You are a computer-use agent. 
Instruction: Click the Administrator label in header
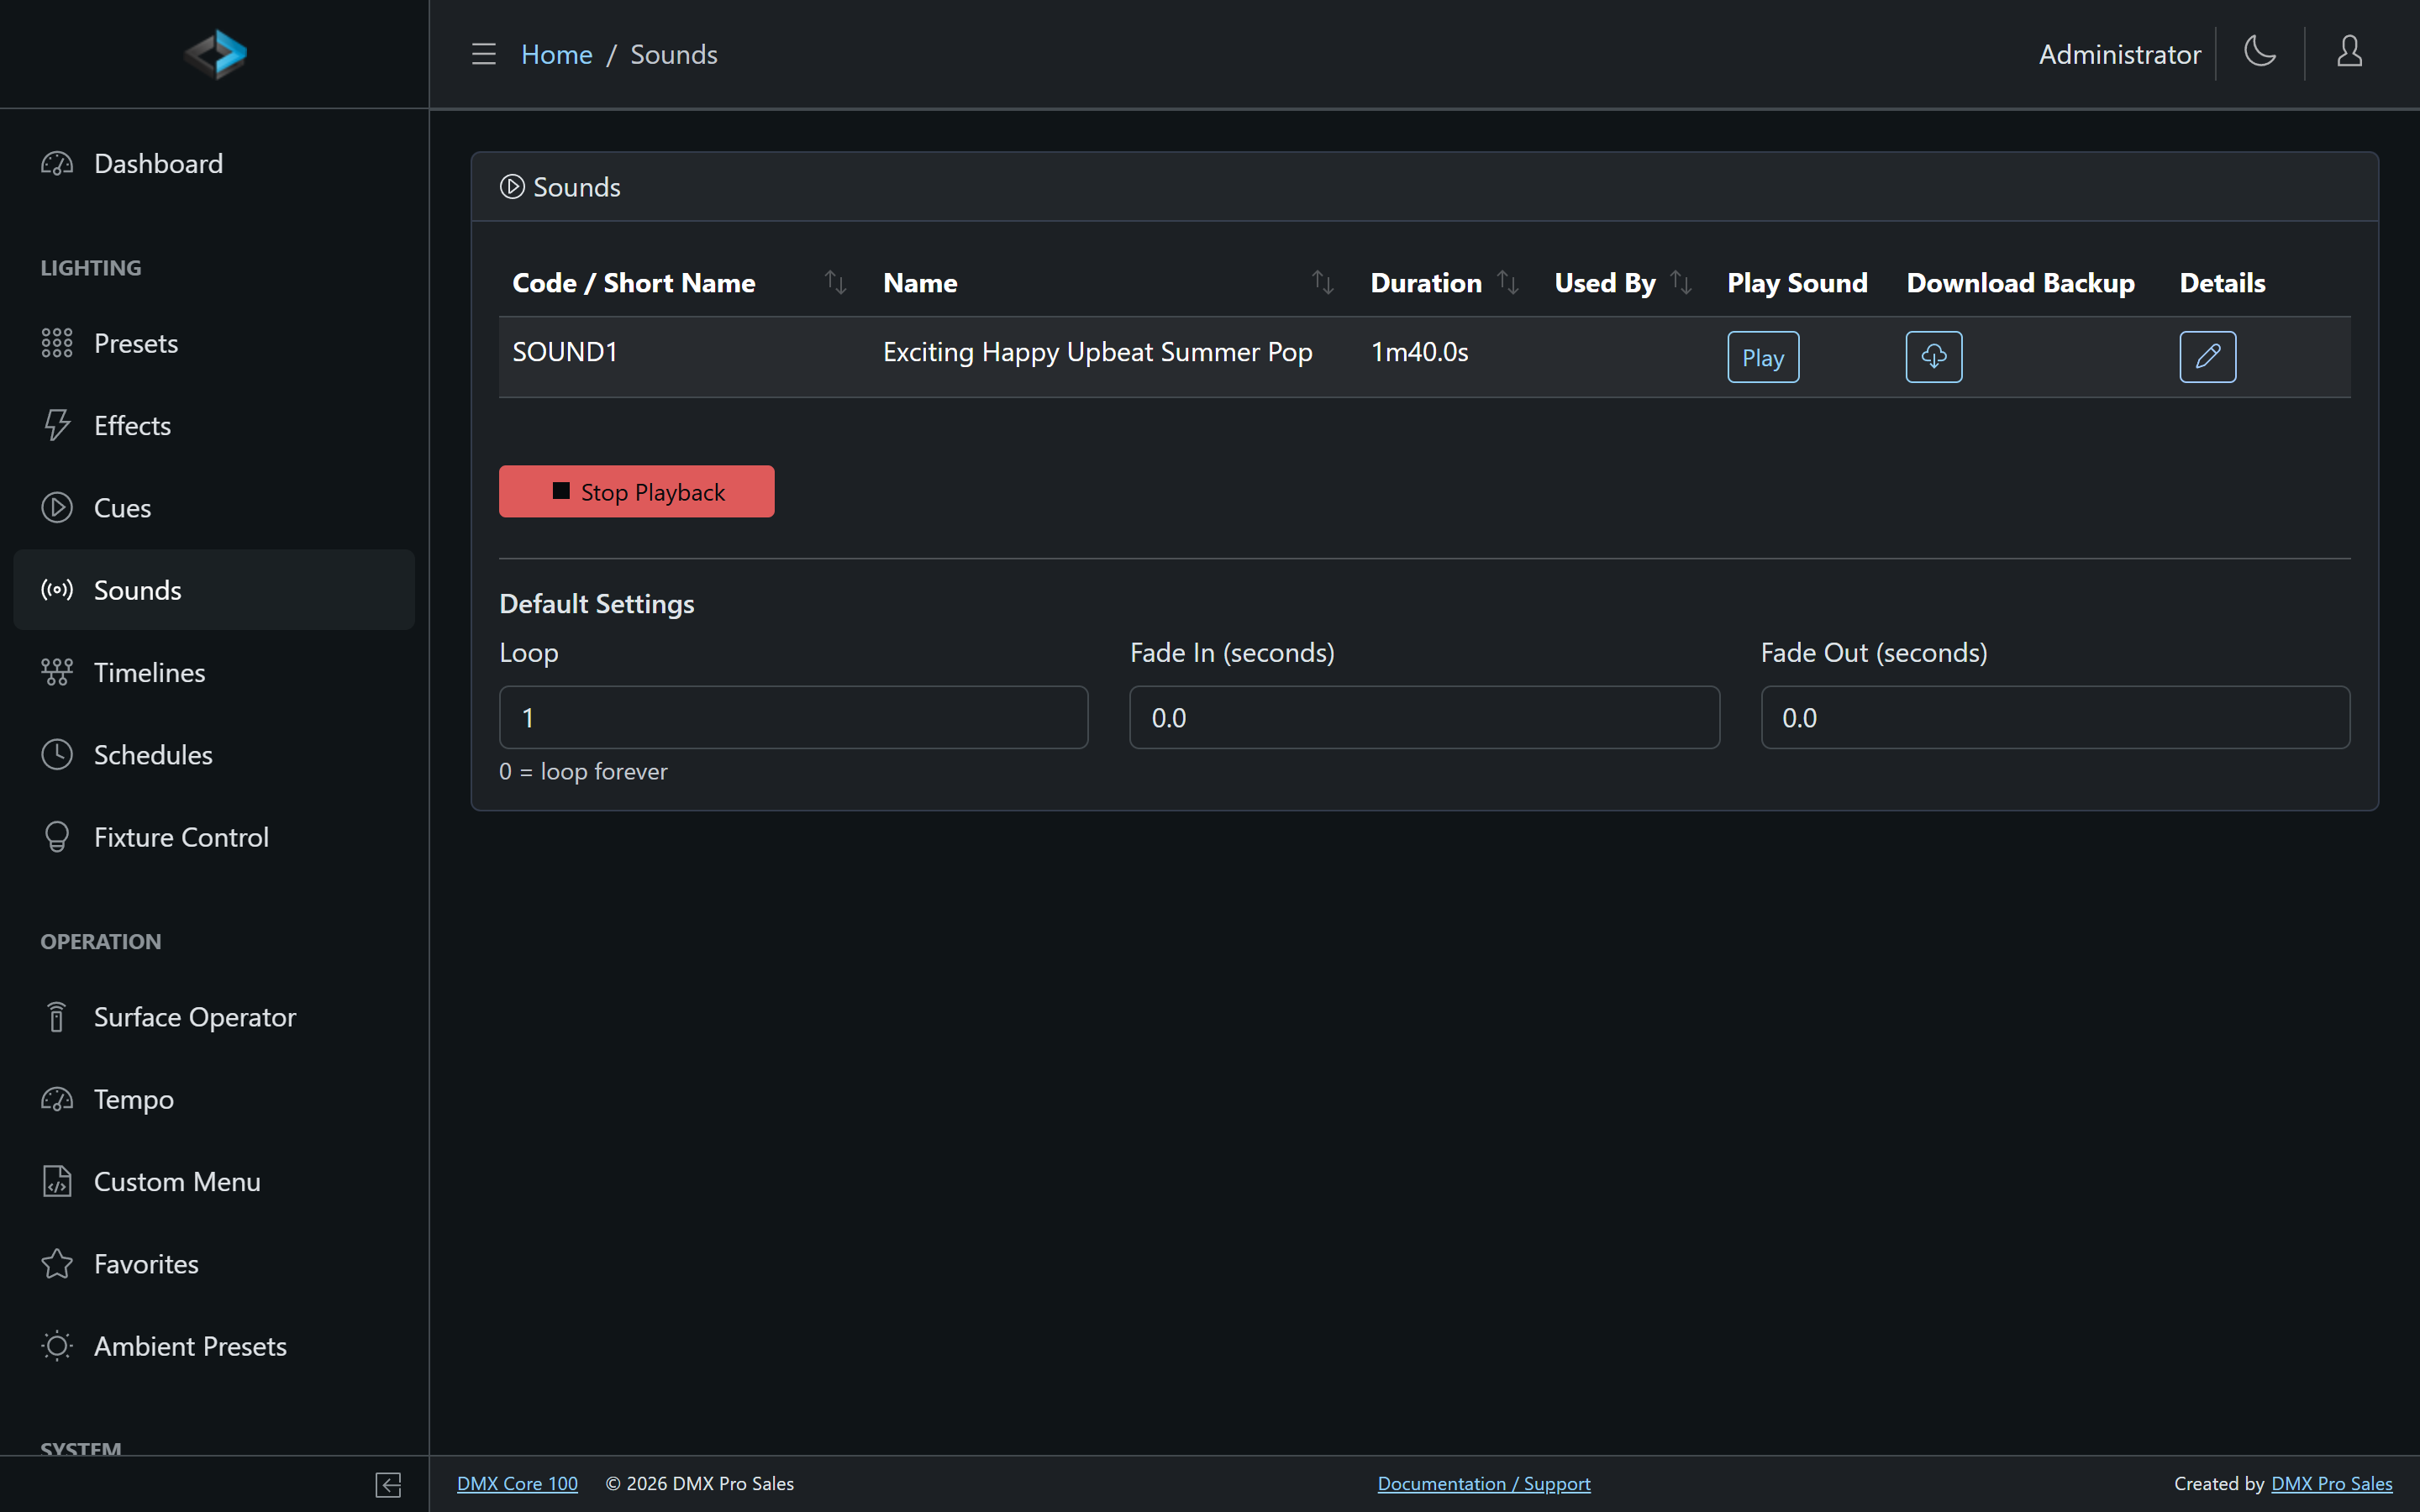(x=2119, y=54)
